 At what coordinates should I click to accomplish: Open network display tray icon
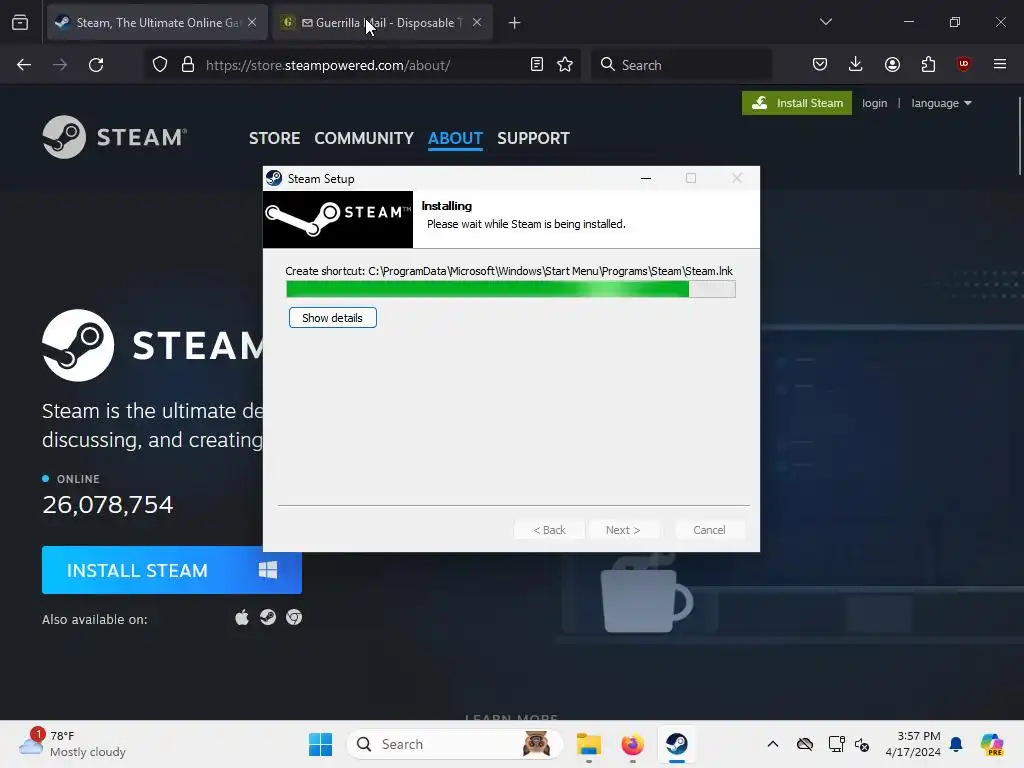tap(836, 744)
